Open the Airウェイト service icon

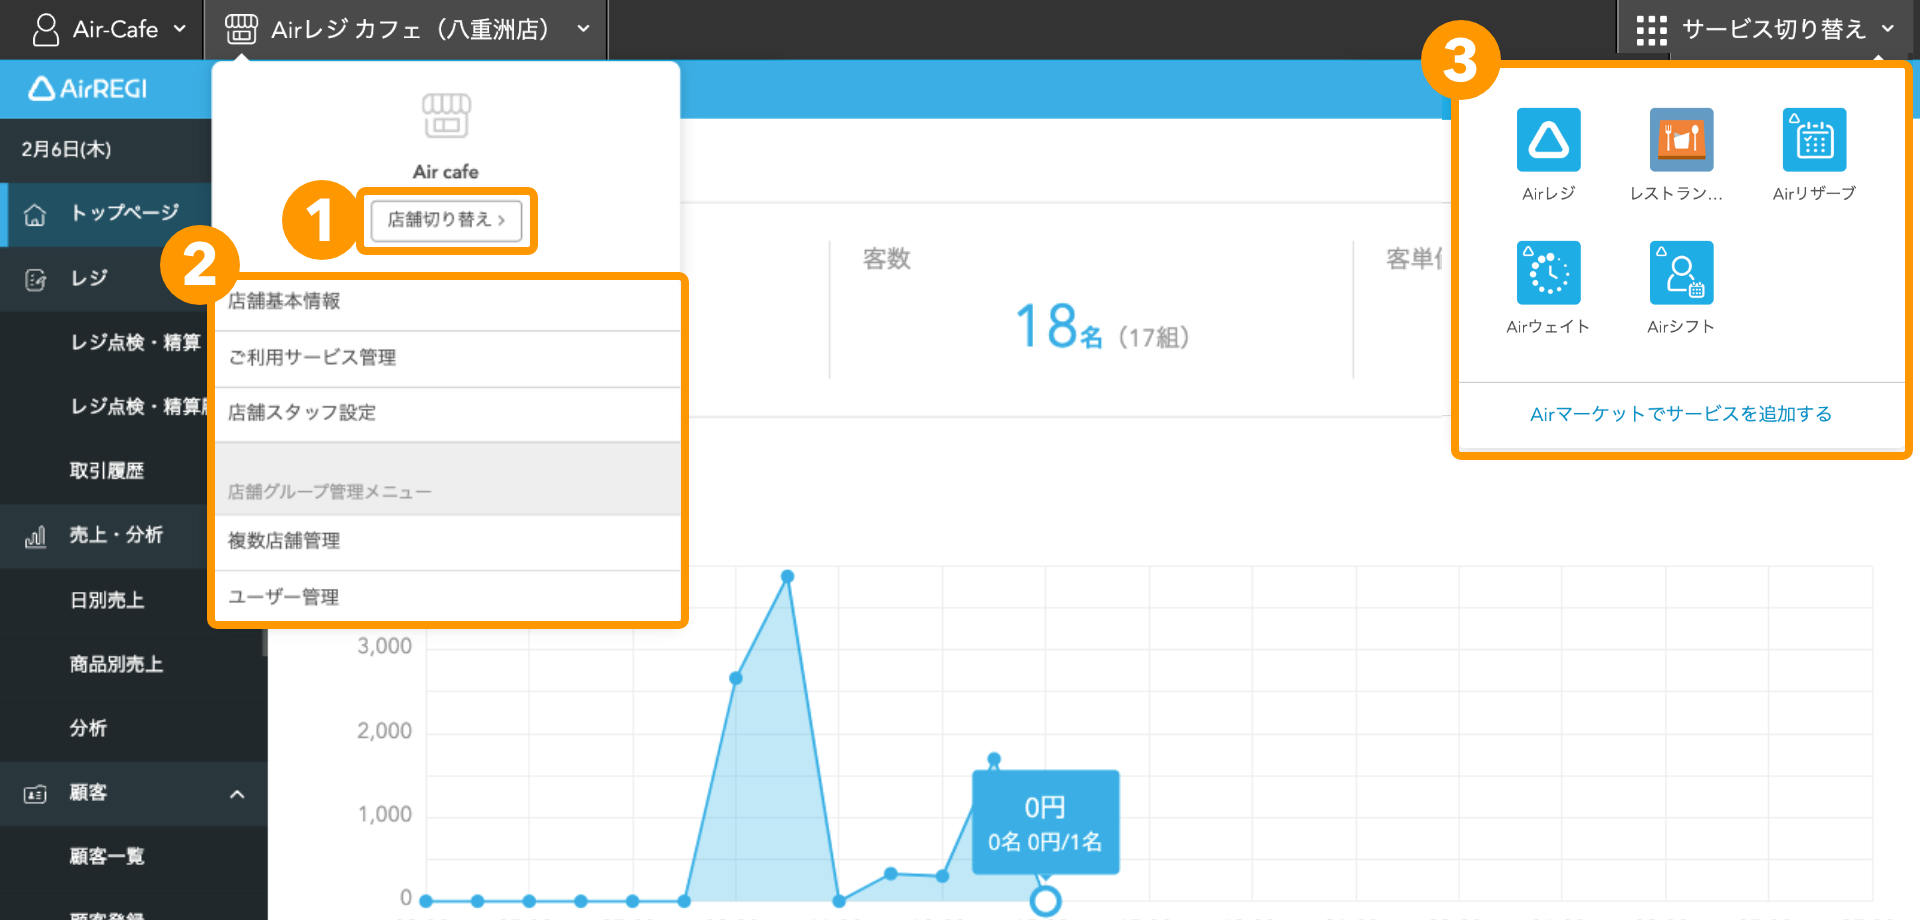tap(1548, 273)
